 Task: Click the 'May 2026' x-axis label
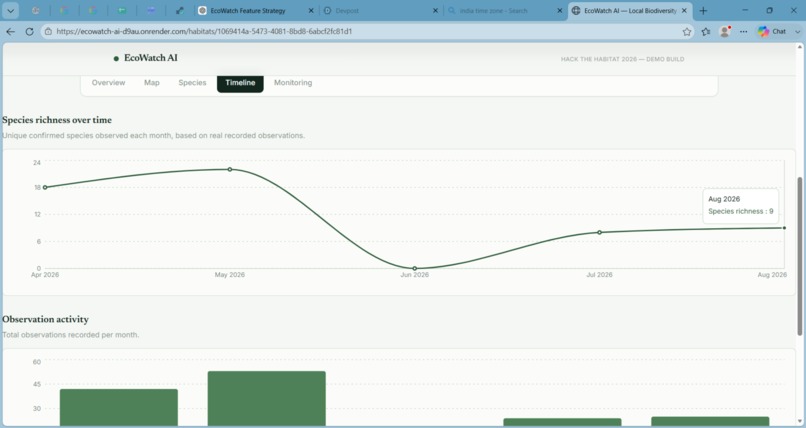[230, 275]
